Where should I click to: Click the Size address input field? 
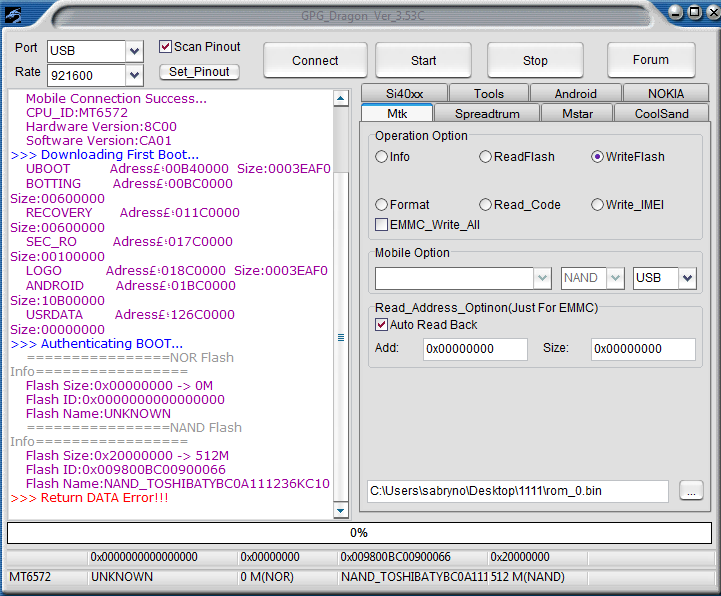tap(643, 349)
